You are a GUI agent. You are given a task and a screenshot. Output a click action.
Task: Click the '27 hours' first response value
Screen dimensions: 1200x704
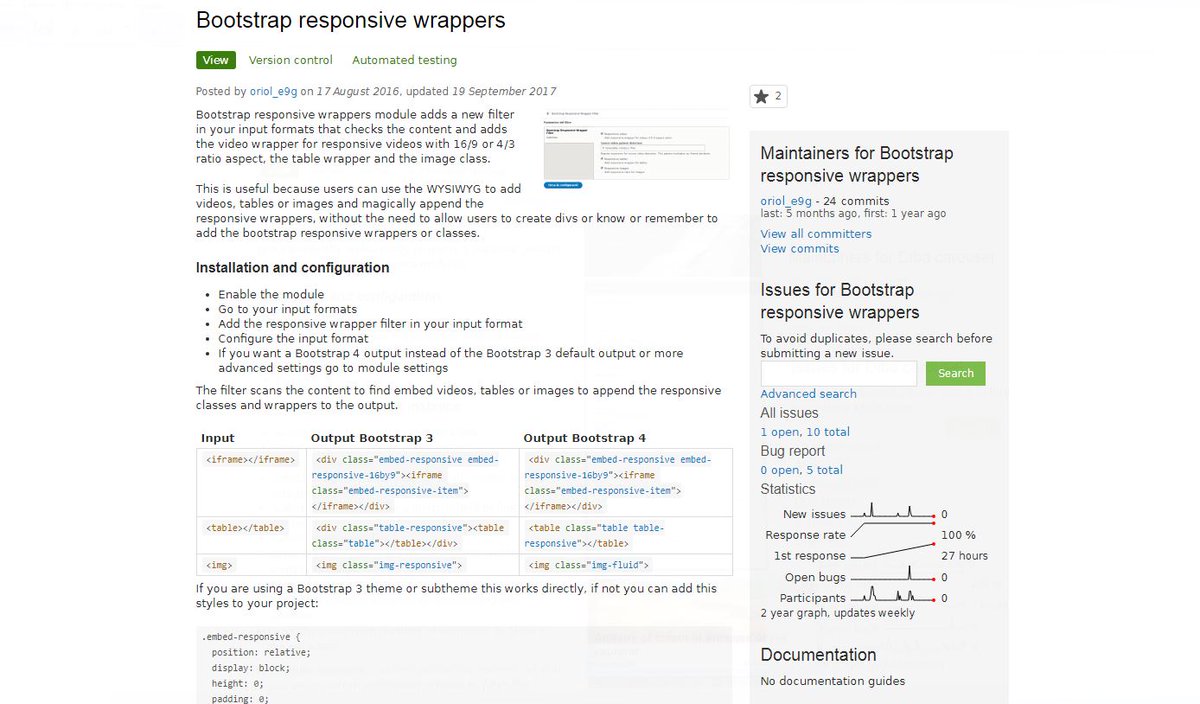[x=964, y=556]
